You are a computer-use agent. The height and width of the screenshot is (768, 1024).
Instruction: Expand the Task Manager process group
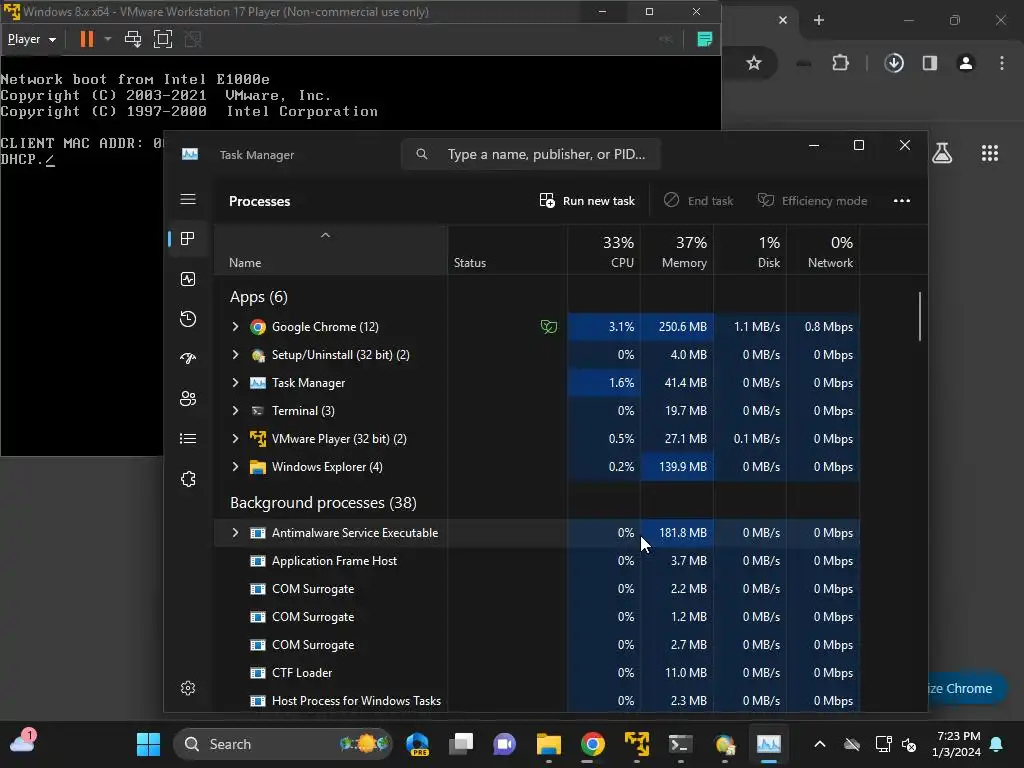tap(235, 383)
